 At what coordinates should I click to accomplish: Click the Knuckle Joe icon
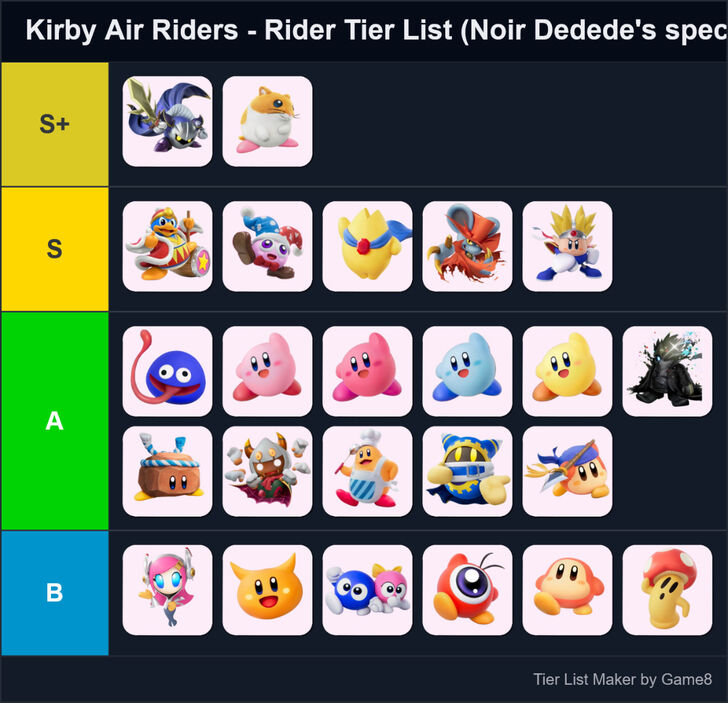[x=567, y=246]
